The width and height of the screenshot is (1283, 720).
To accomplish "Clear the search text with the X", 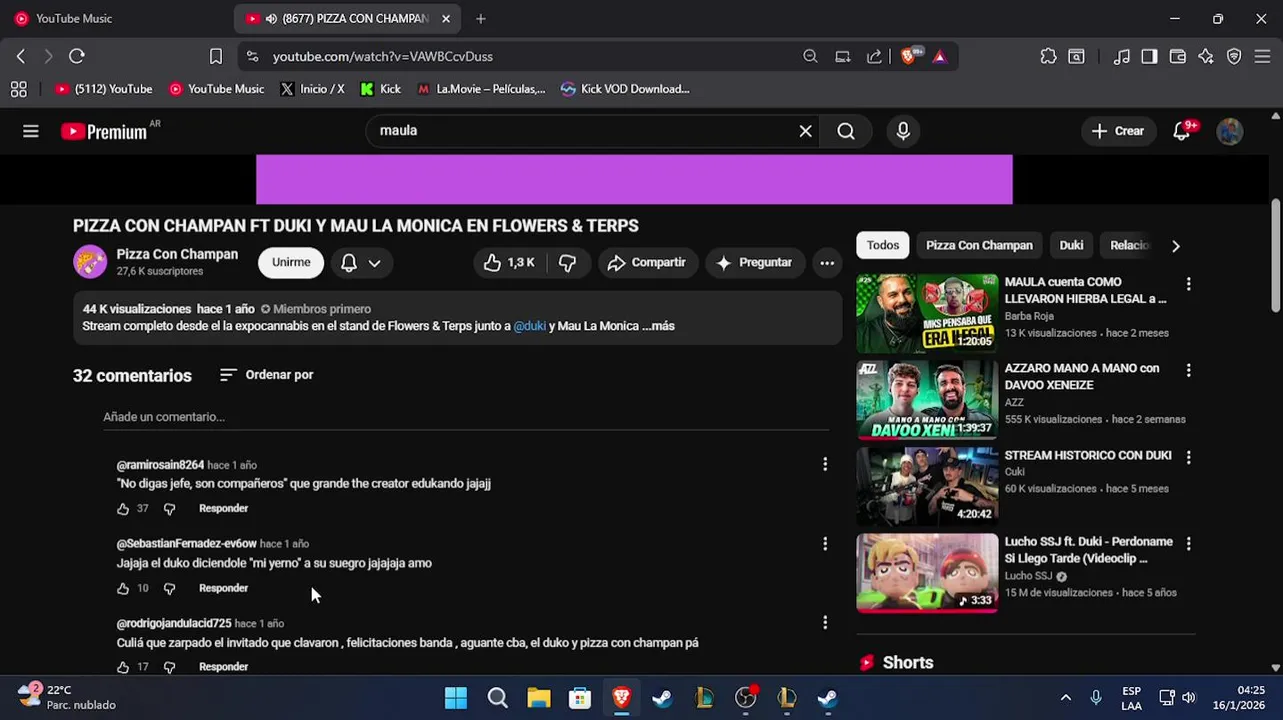I will click(x=805, y=131).
